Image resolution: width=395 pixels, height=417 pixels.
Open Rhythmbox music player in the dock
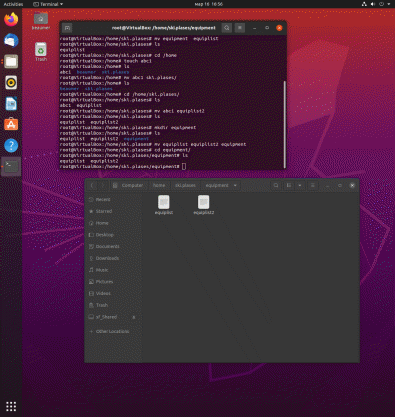click(11, 83)
